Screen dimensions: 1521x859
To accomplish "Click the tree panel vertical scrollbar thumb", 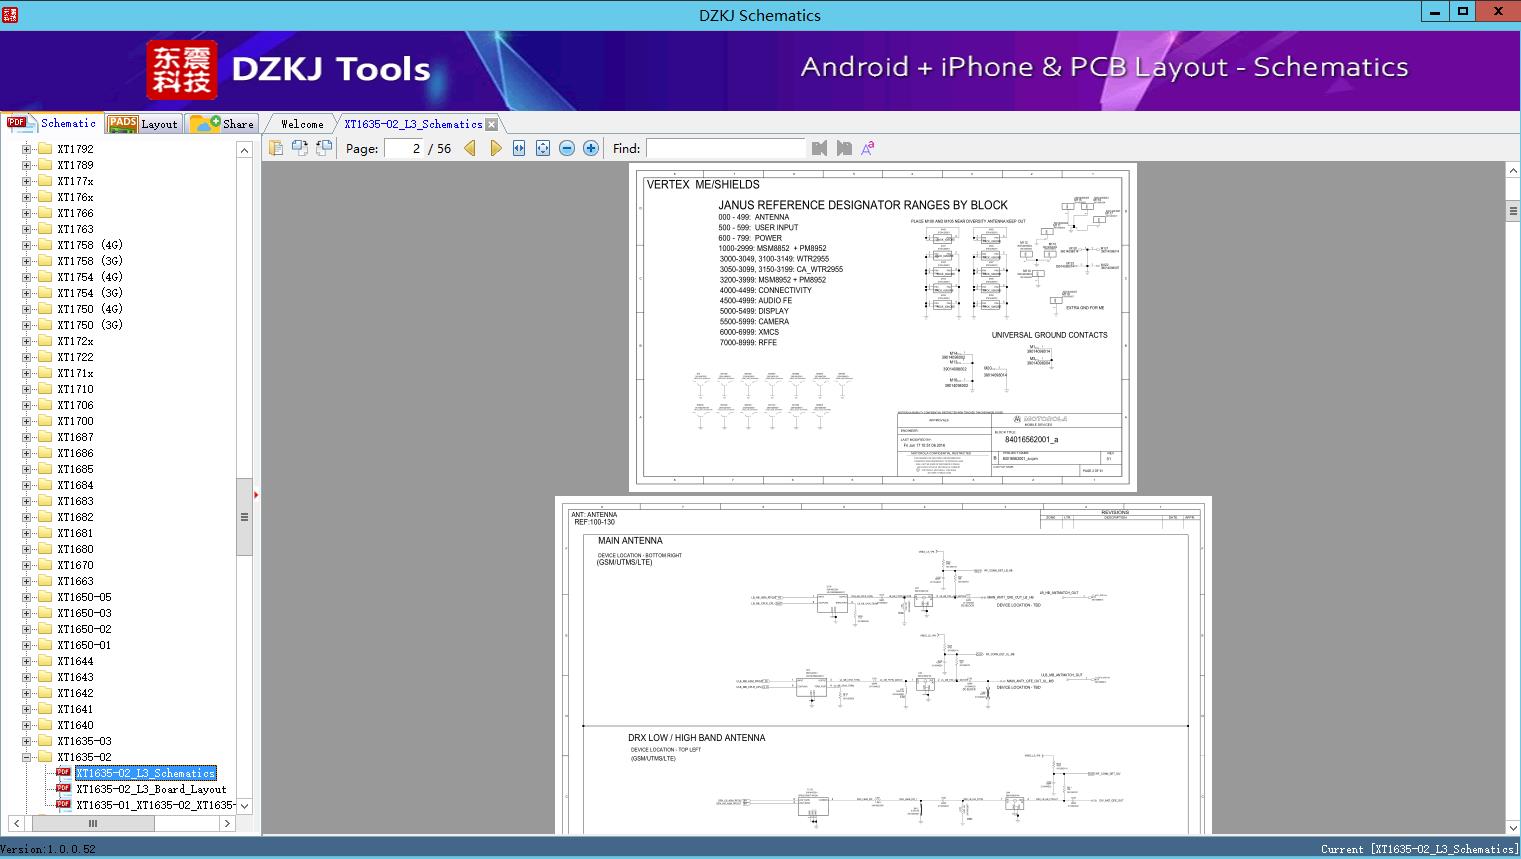I will pyautogui.click(x=244, y=517).
